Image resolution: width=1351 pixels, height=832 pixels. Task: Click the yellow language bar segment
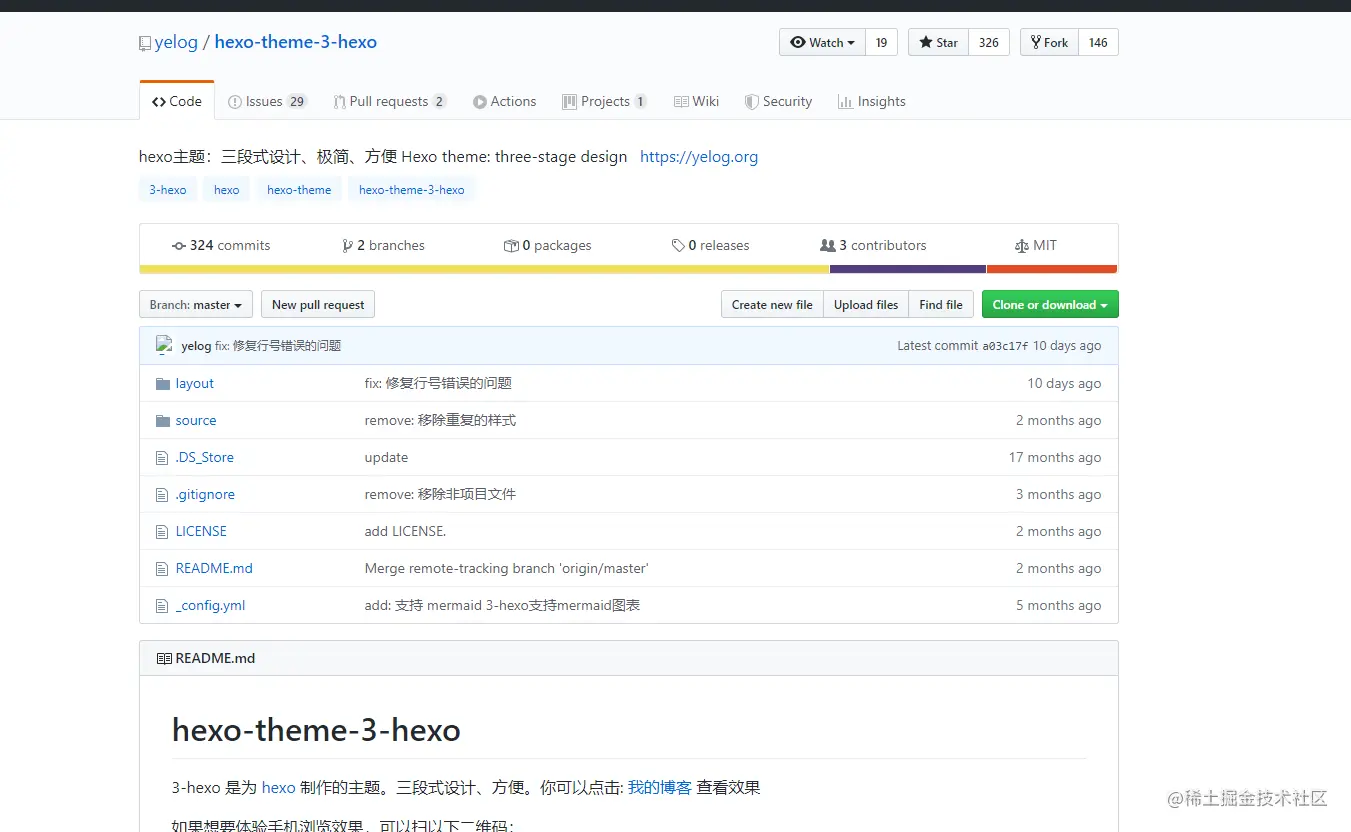[484, 269]
